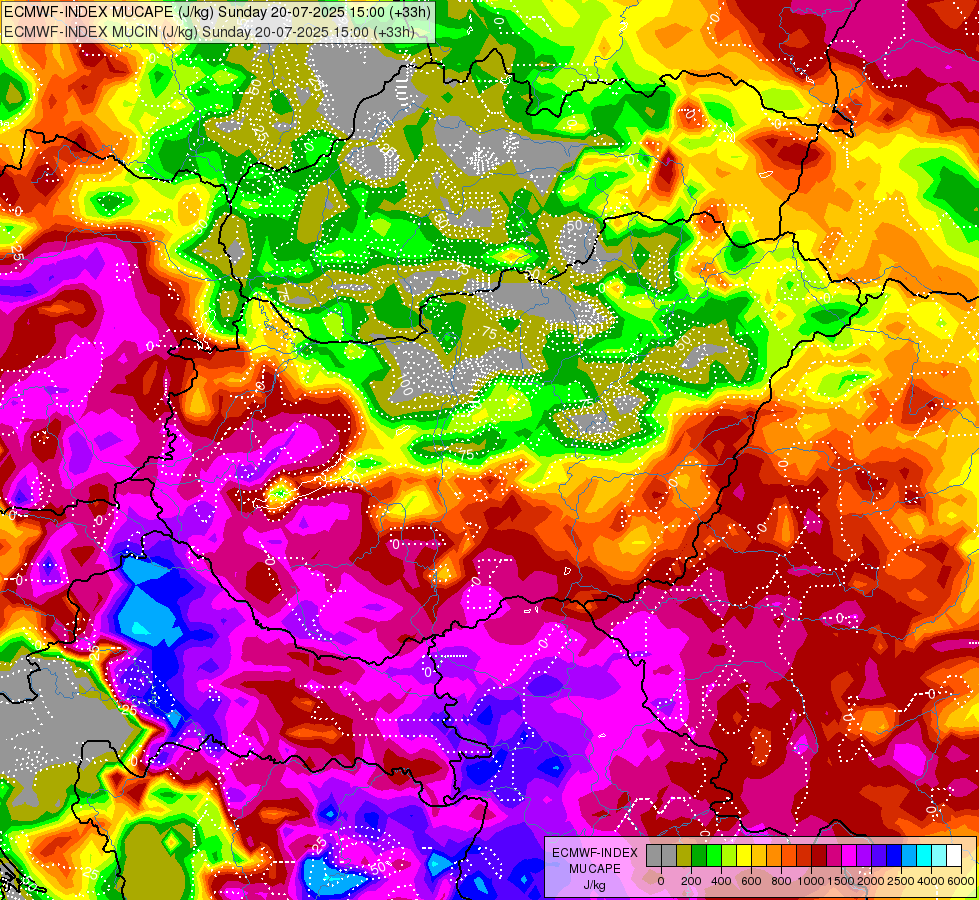Click the sky blue swatch after 2500
The width and height of the screenshot is (979, 900).
pyautogui.click(x=910, y=856)
